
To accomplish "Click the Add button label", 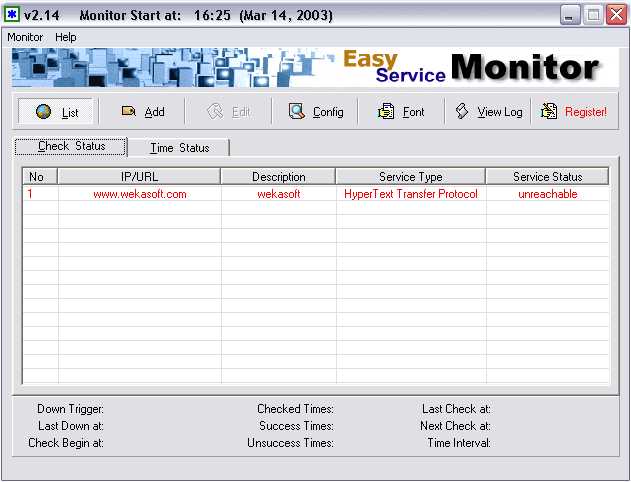I will pos(155,112).
